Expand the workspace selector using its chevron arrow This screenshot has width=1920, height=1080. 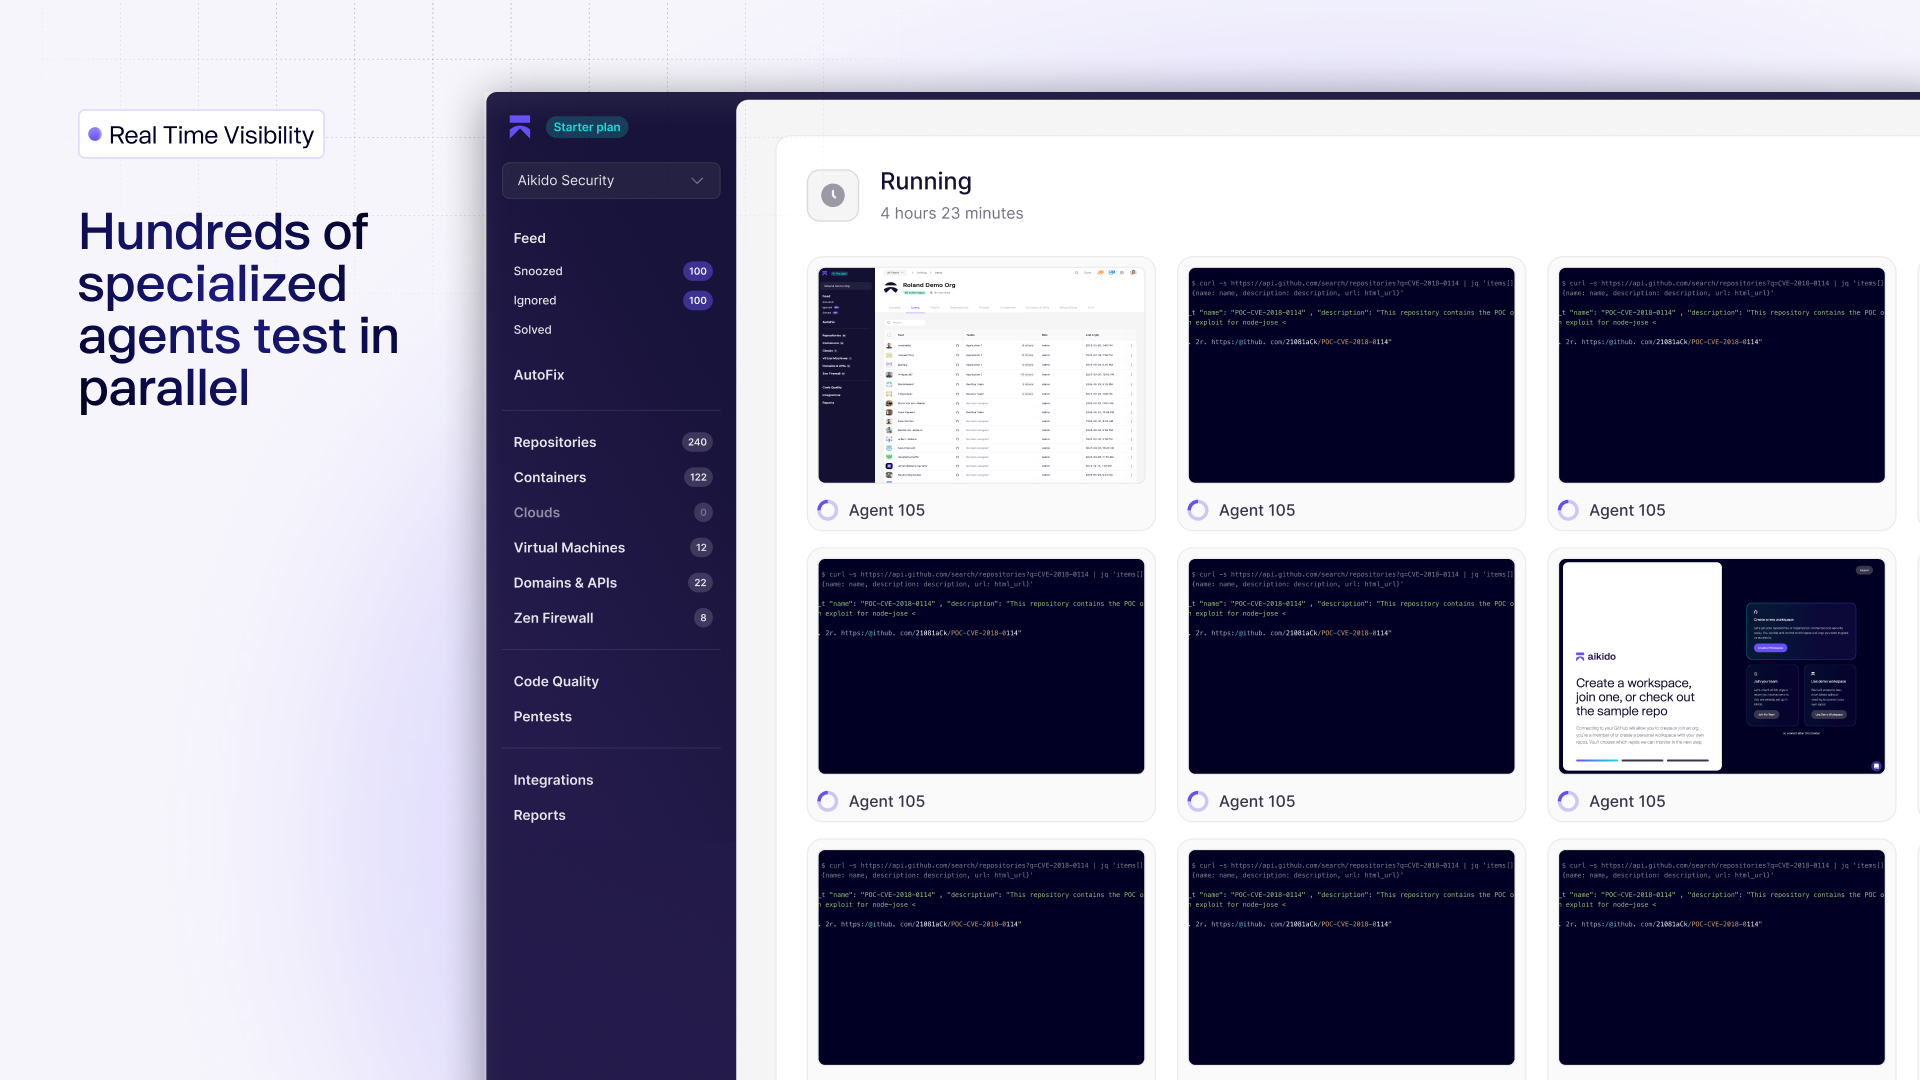[x=697, y=180]
